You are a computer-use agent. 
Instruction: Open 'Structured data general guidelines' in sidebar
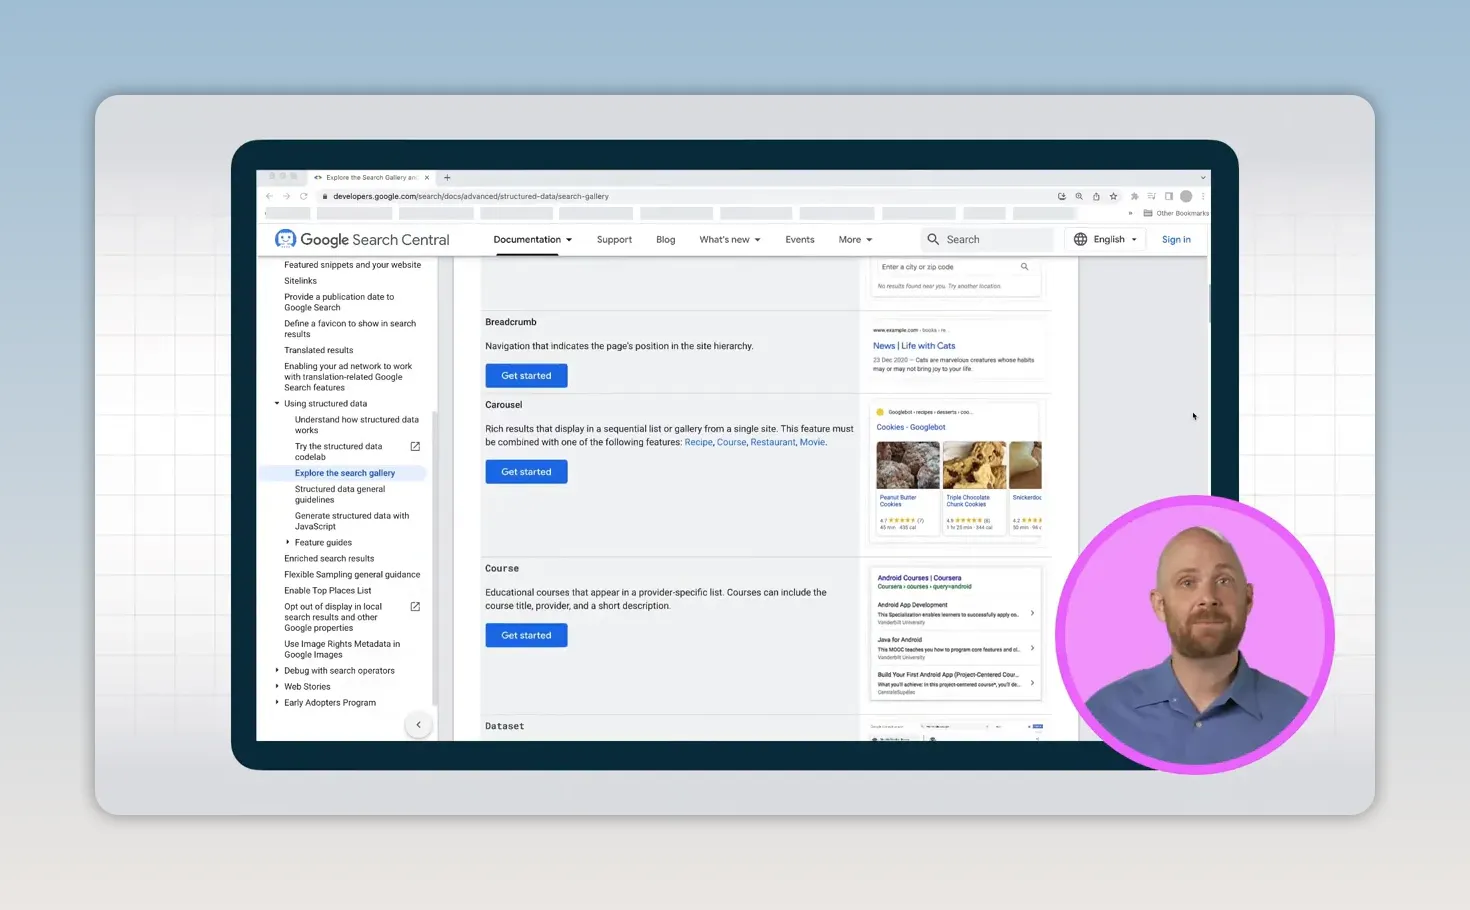click(340, 494)
